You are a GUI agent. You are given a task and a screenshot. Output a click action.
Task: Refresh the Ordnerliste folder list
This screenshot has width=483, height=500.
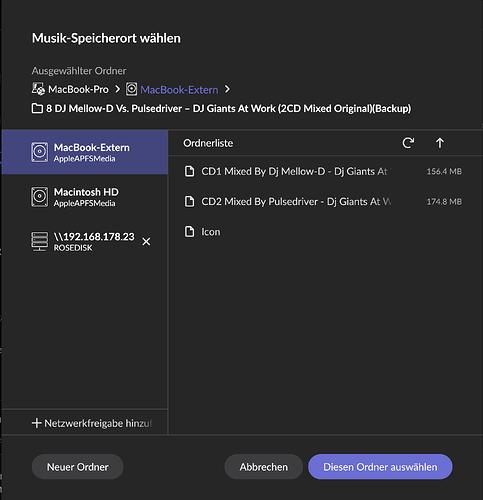point(408,143)
